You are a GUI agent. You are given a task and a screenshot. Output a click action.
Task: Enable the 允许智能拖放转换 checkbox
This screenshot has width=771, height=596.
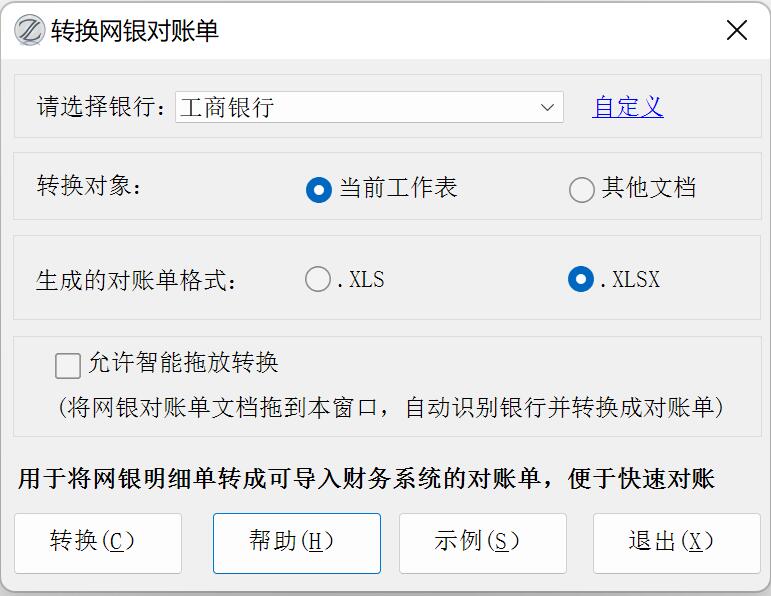pyautogui.click(x=68, y=366)
